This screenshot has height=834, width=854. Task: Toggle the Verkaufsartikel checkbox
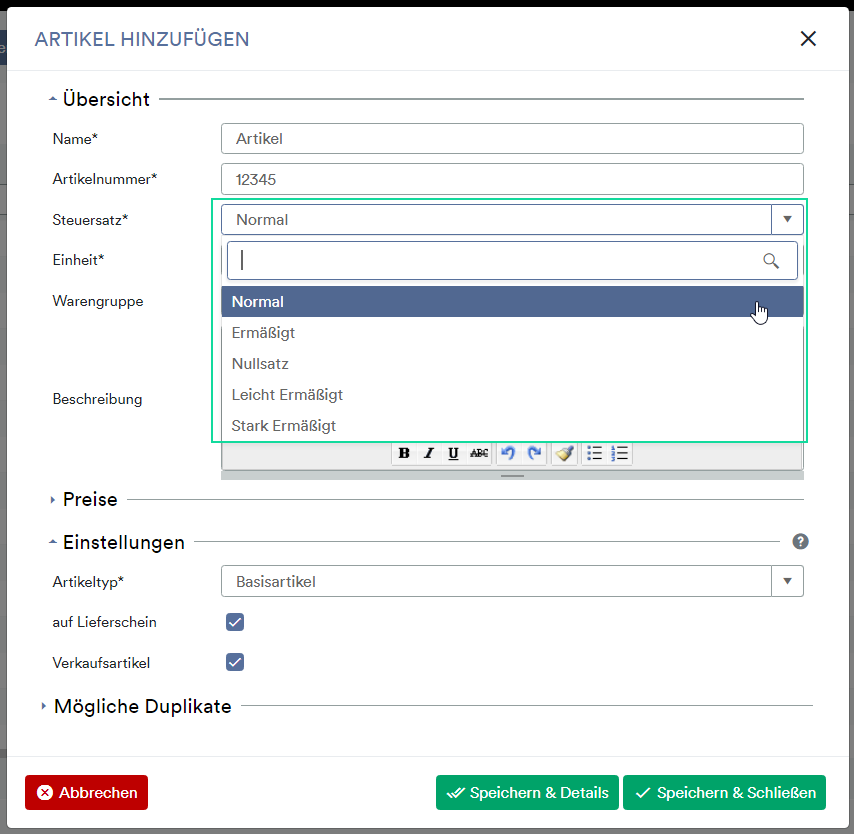(x=235, y=662)
